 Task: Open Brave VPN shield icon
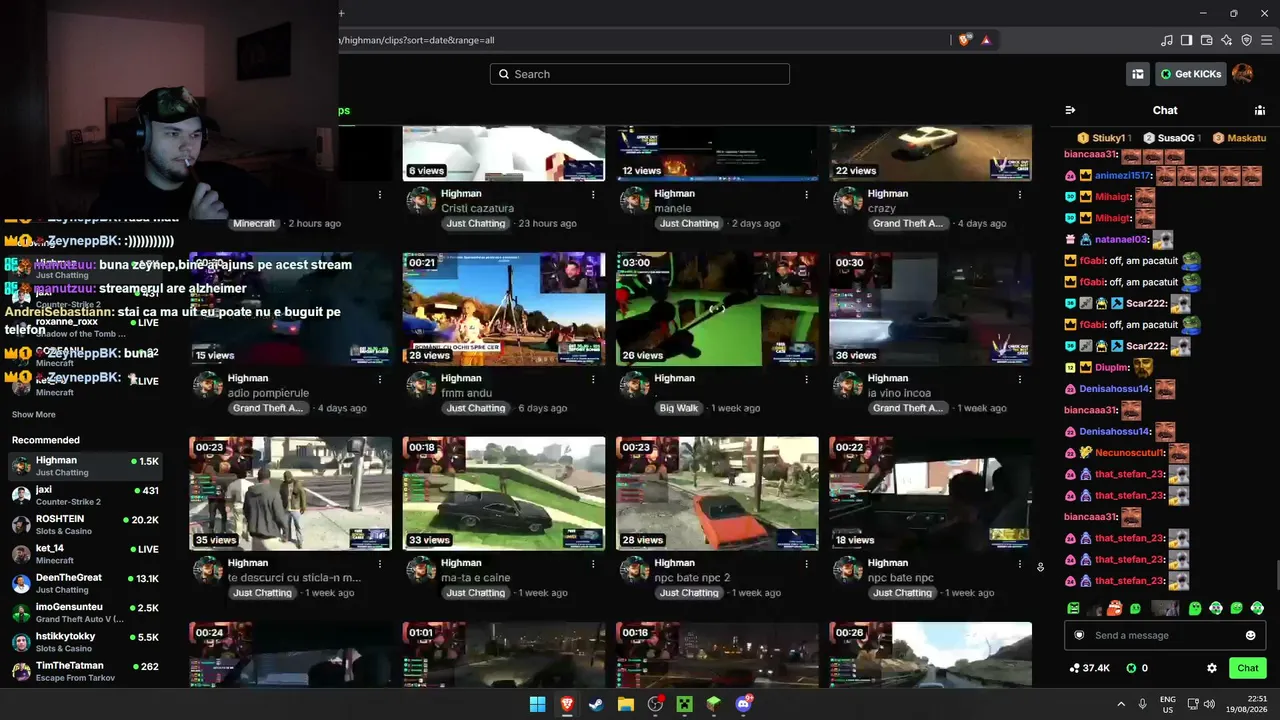click(x=1247, y=40)
